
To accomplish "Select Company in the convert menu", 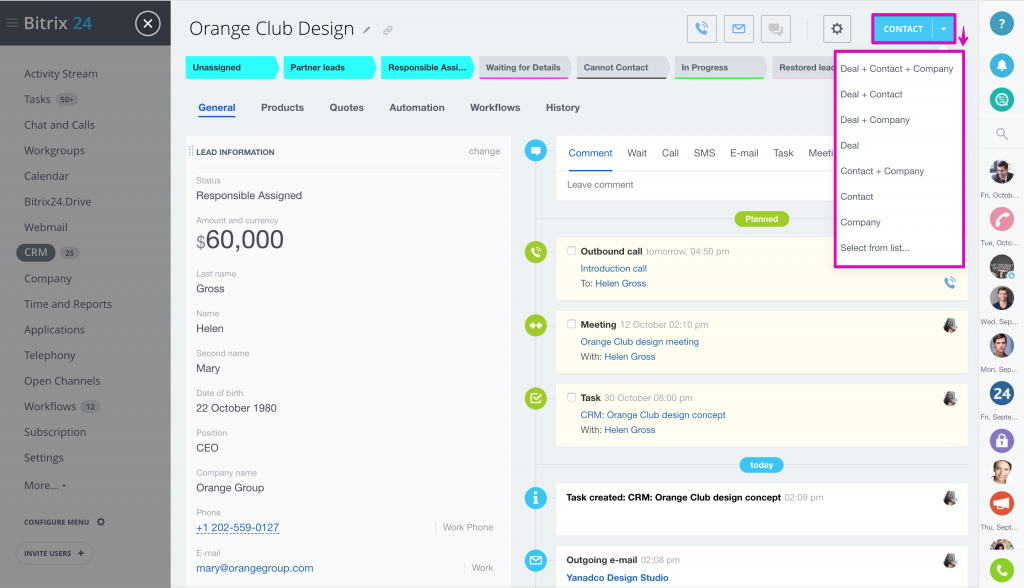I will pos(860,222).
